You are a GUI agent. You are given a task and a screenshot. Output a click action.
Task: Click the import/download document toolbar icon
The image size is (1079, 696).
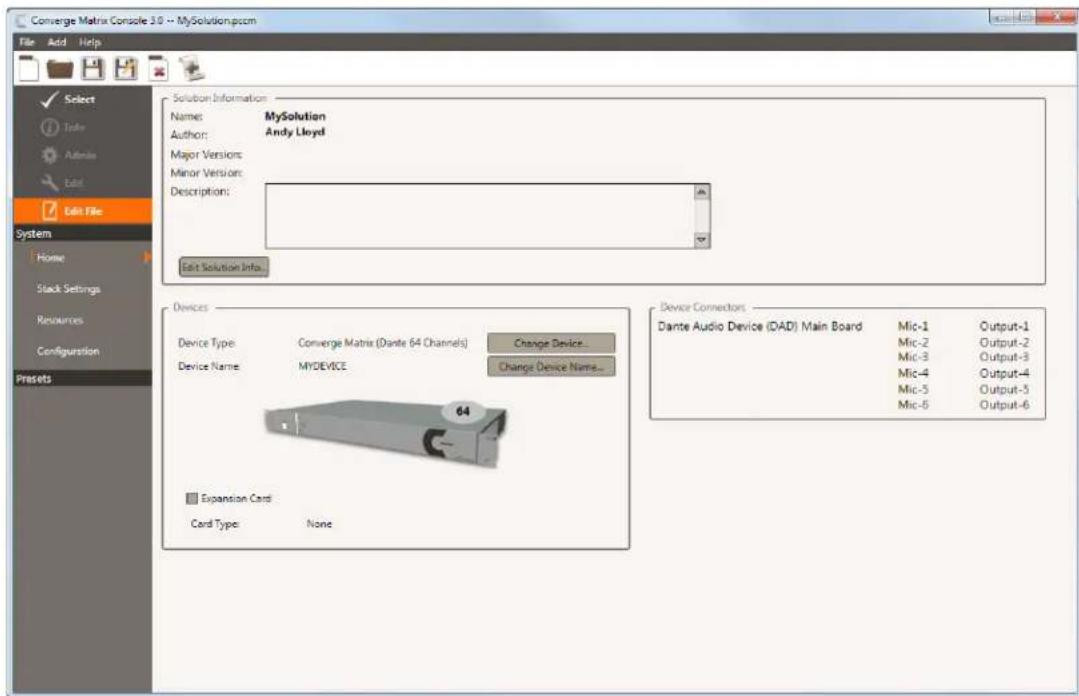(x=191, y=69)
